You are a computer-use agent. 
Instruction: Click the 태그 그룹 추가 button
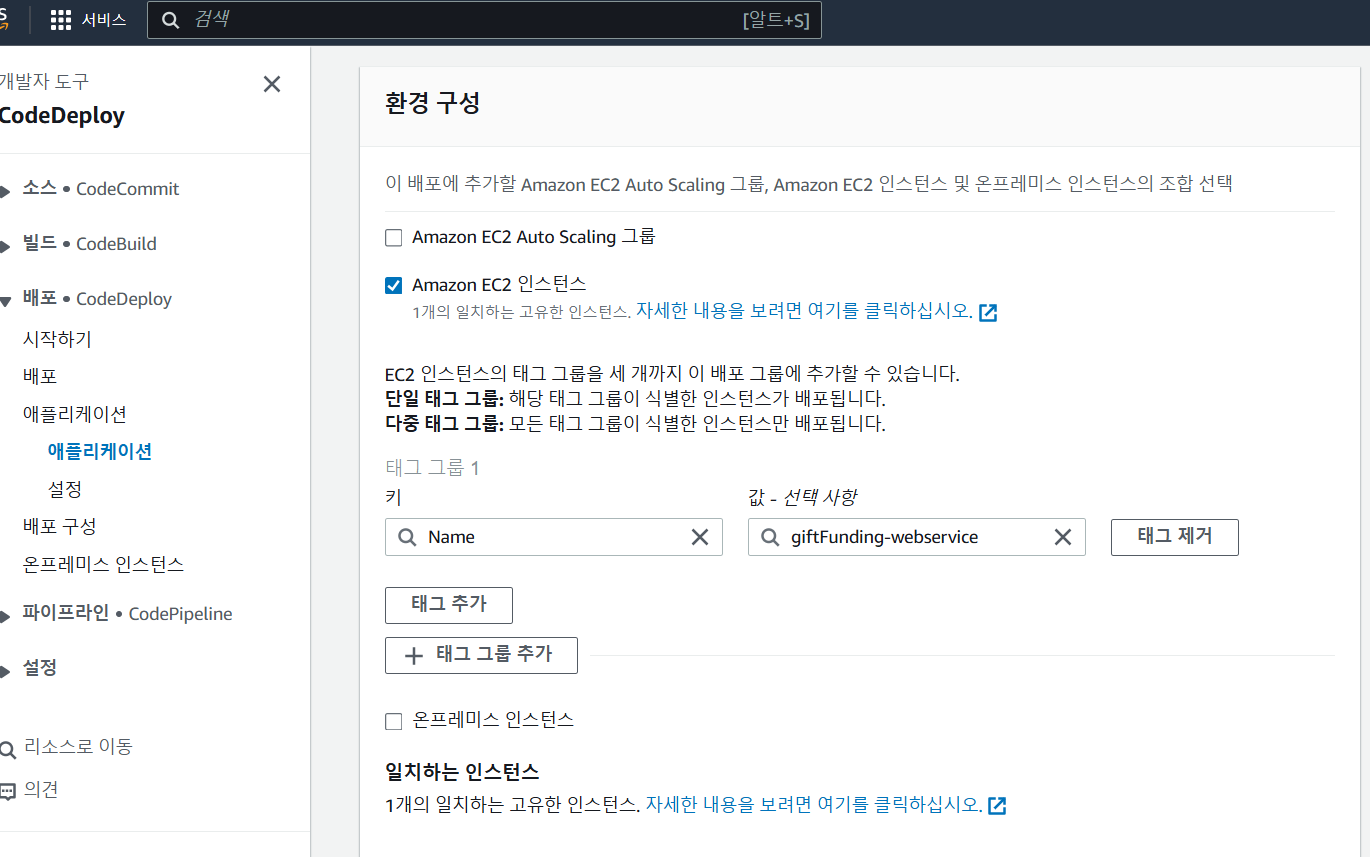481,655
